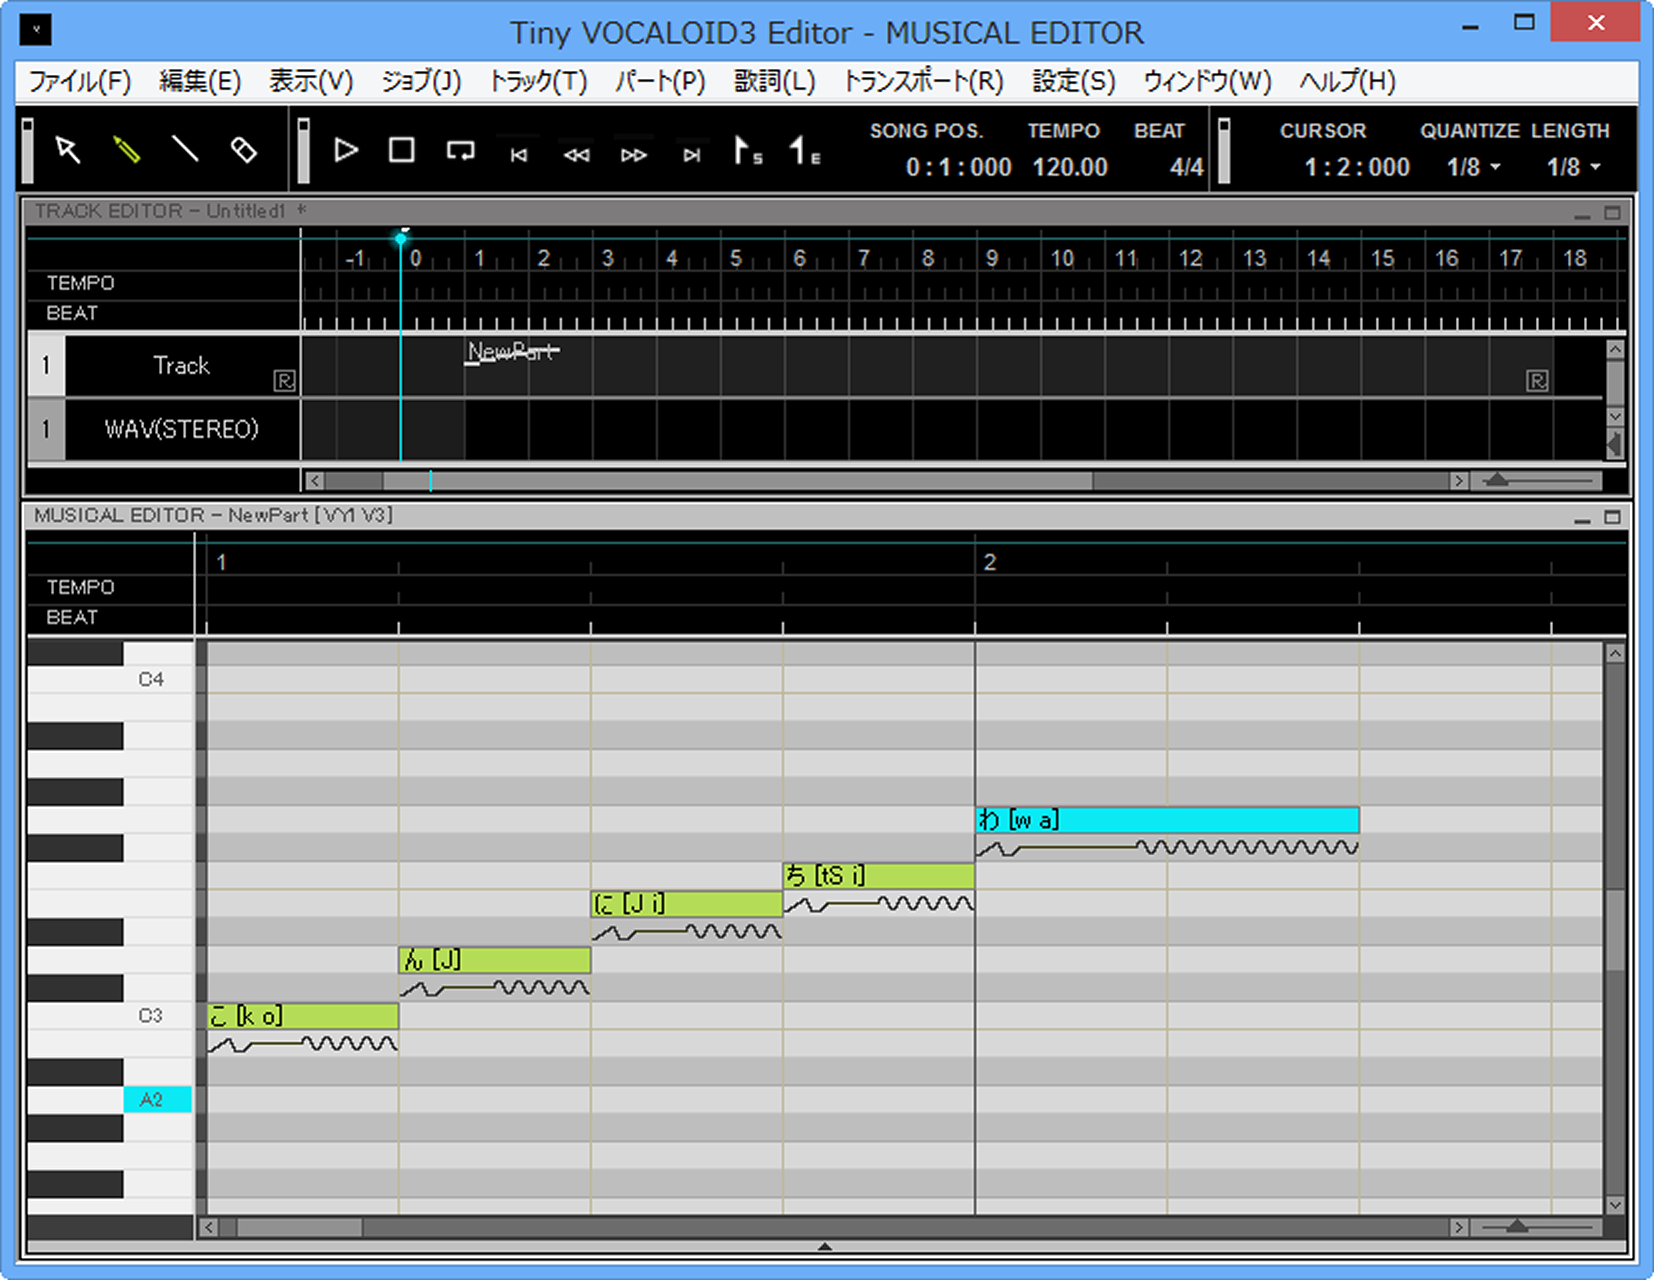
Task: Jump to song start
Action: 518,154
